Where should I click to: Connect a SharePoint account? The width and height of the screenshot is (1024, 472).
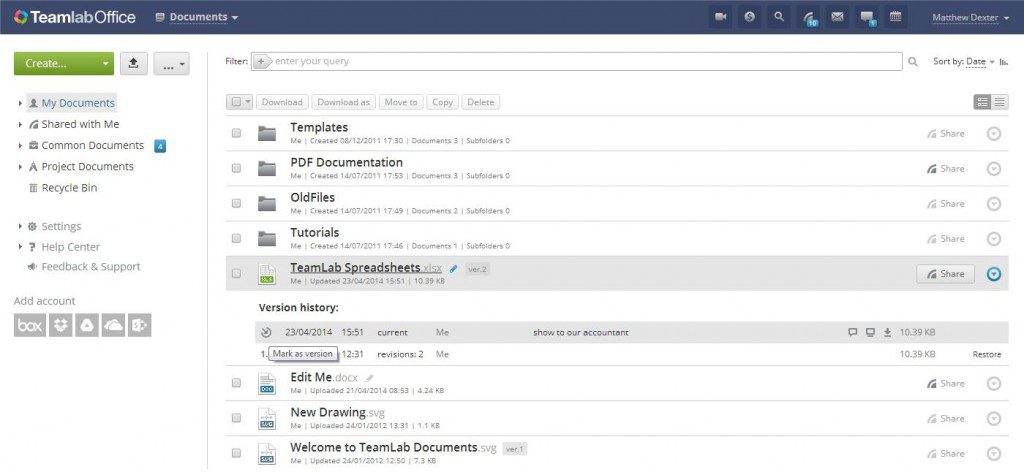(139, 325)
